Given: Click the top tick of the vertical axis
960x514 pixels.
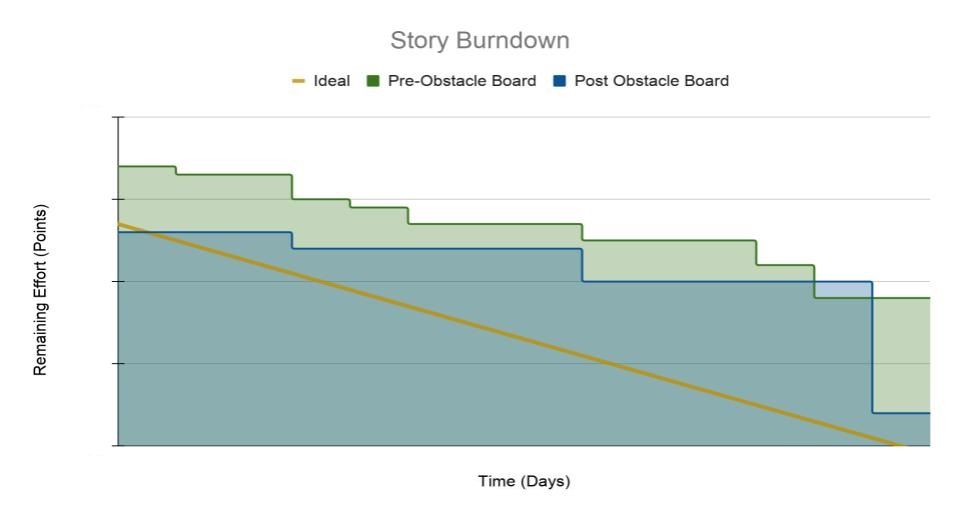Looking at the screenshot, I should (x=118, y=117).
